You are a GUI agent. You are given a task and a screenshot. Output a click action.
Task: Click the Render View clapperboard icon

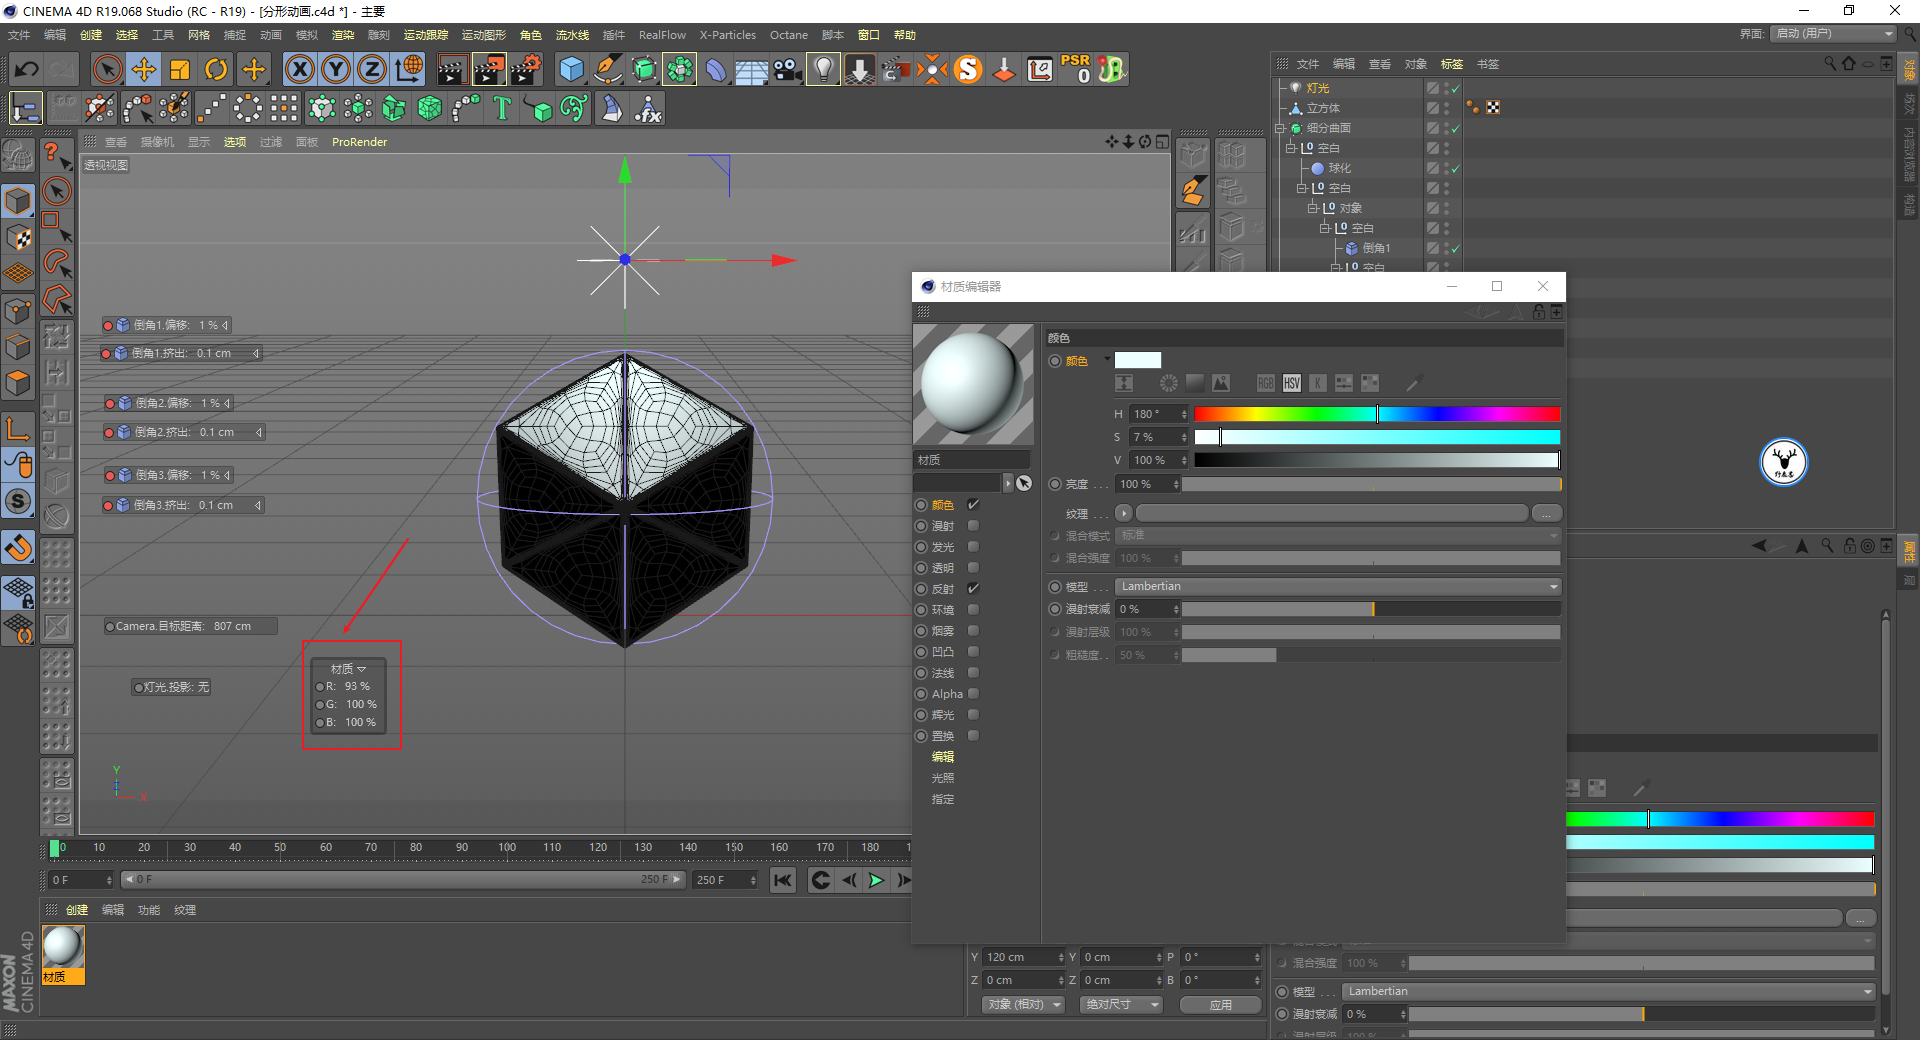(x=452, y=69)
